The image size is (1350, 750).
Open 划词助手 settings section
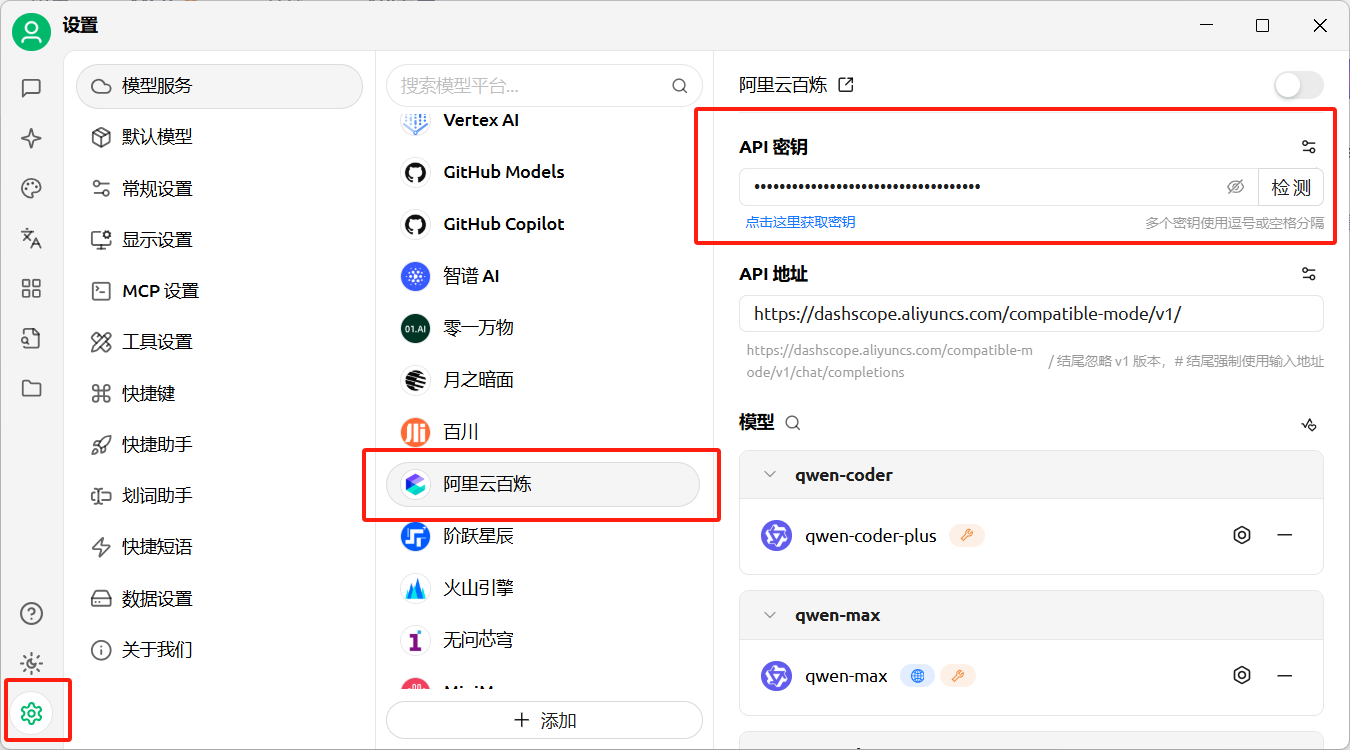tap(219, 495)
